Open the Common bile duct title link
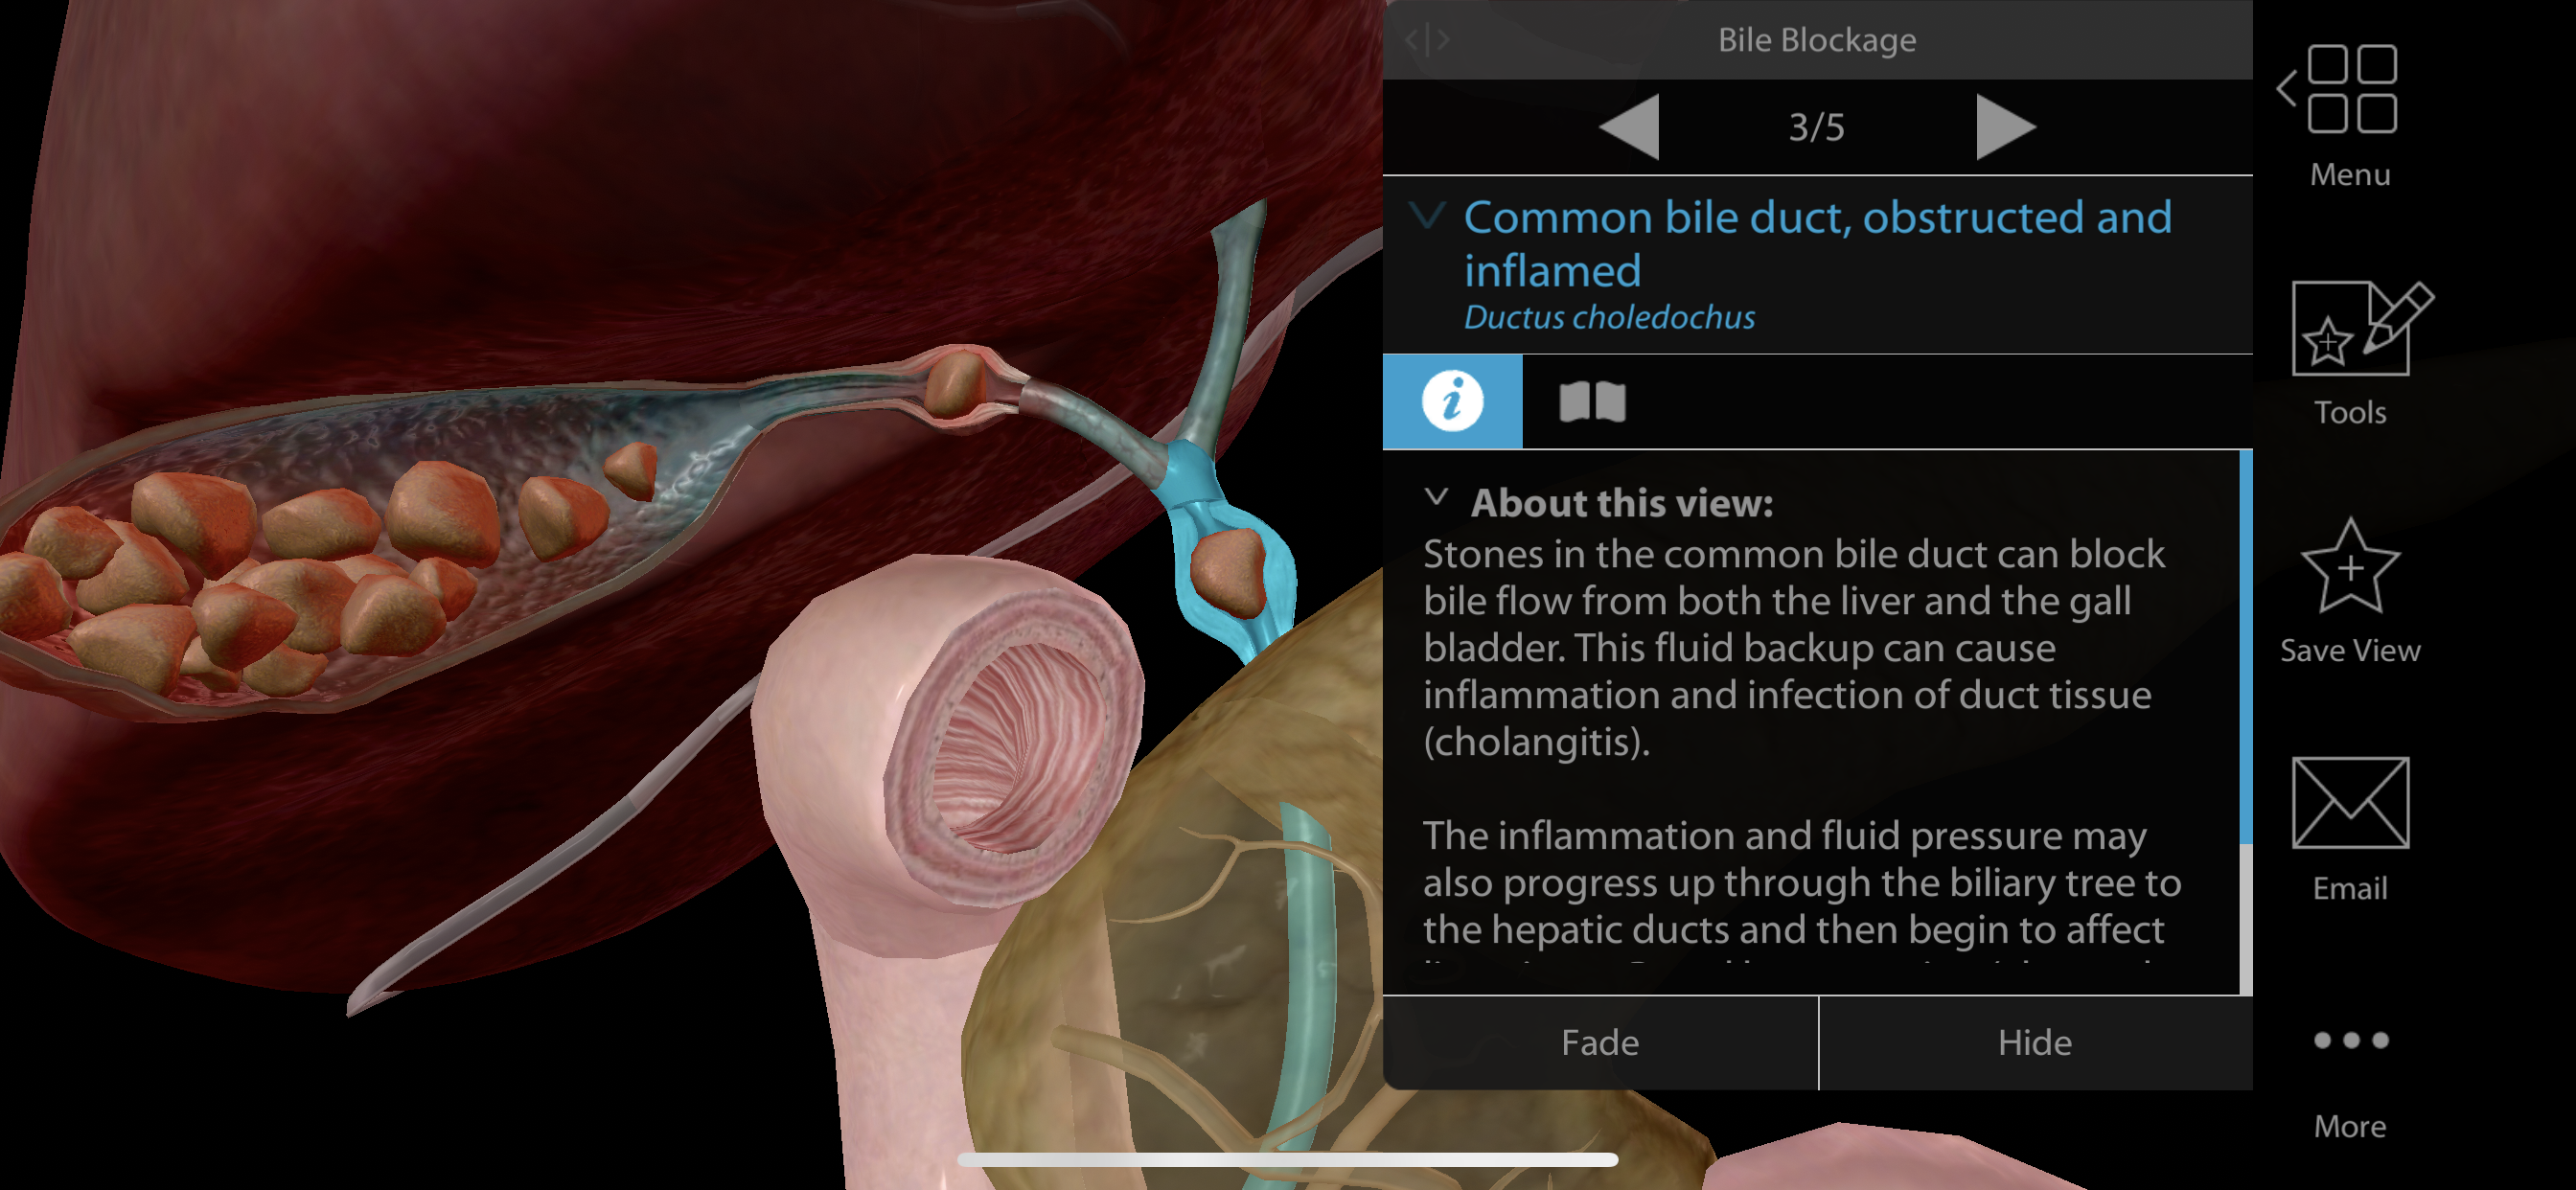This screenshot has width=2576, height=1190. point(1817,243)
